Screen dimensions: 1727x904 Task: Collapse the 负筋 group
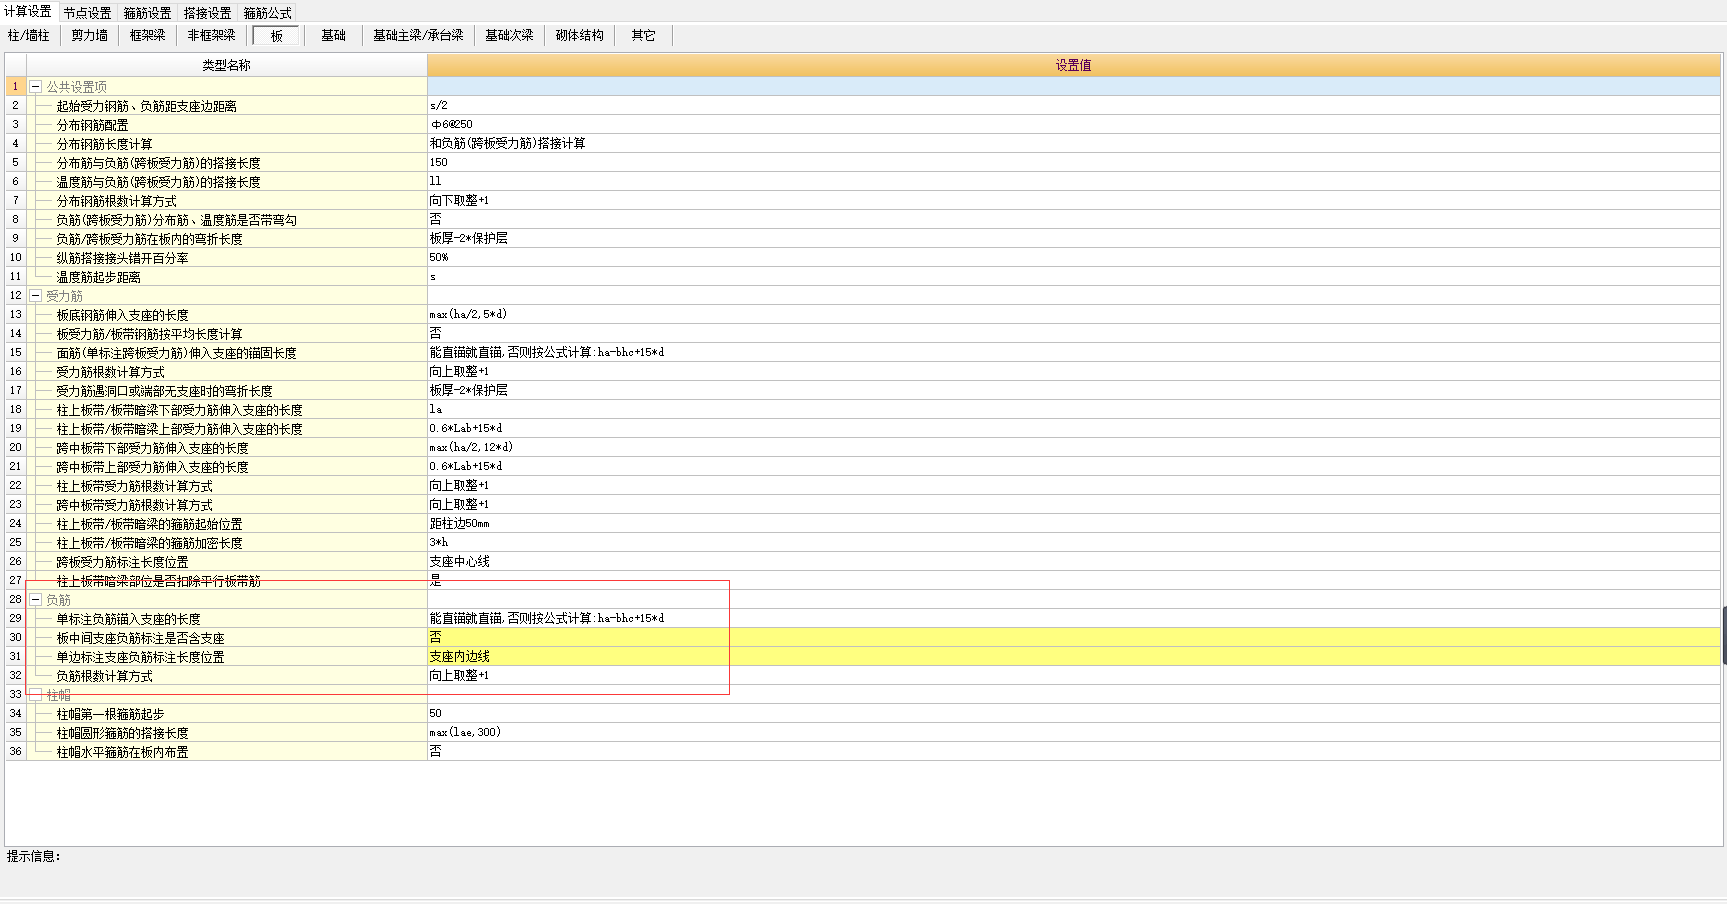pyautogui.click(x=36, y=600)
